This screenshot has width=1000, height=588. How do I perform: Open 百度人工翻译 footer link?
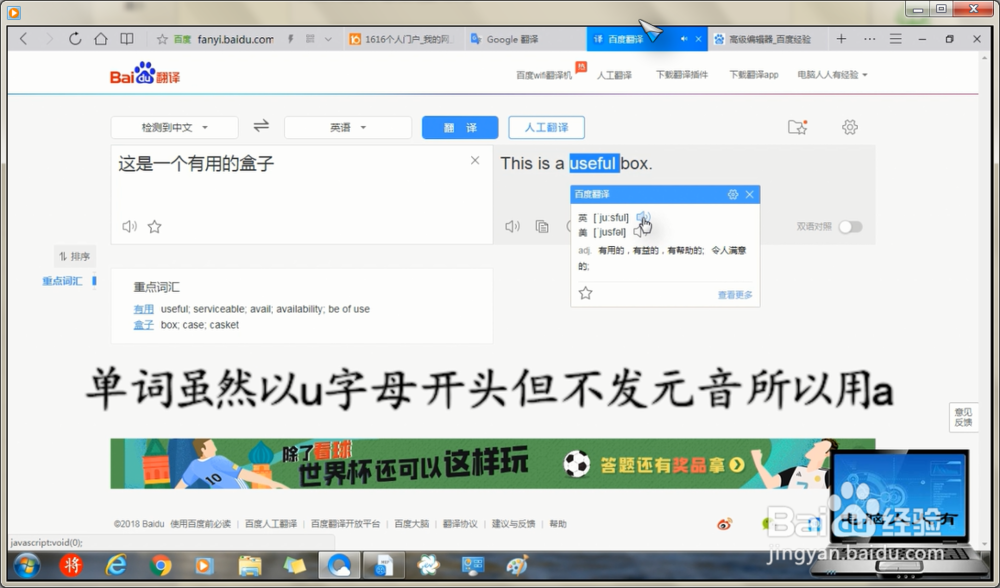click(x=271, y=524)
